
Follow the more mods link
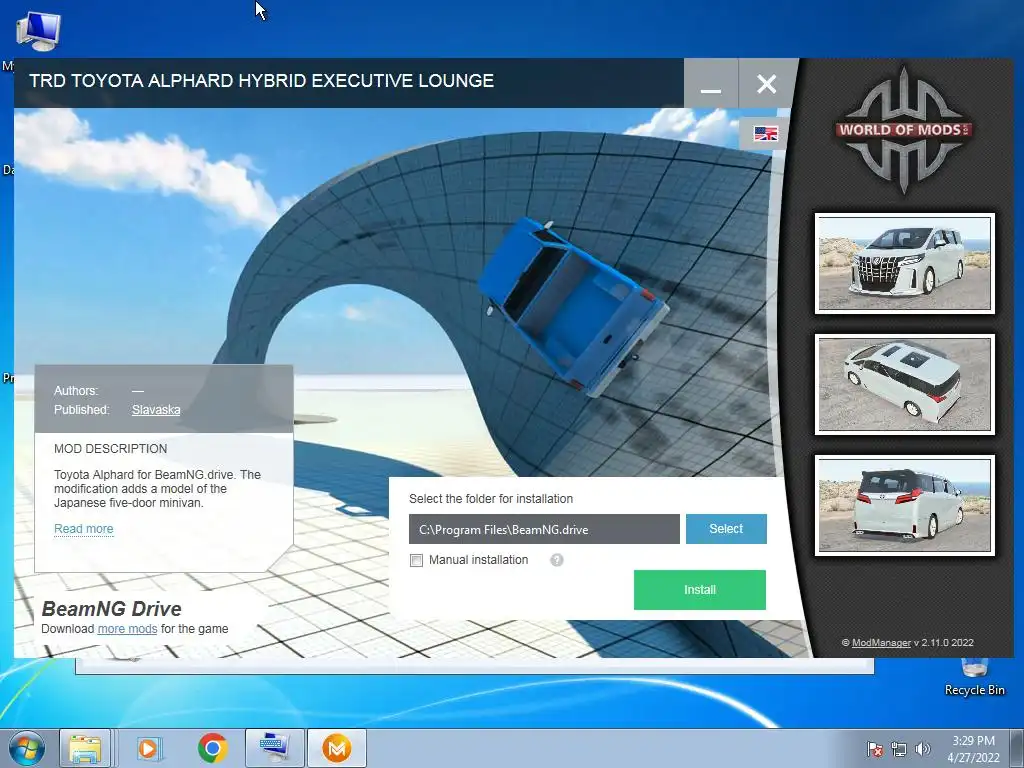pos(127,629)
